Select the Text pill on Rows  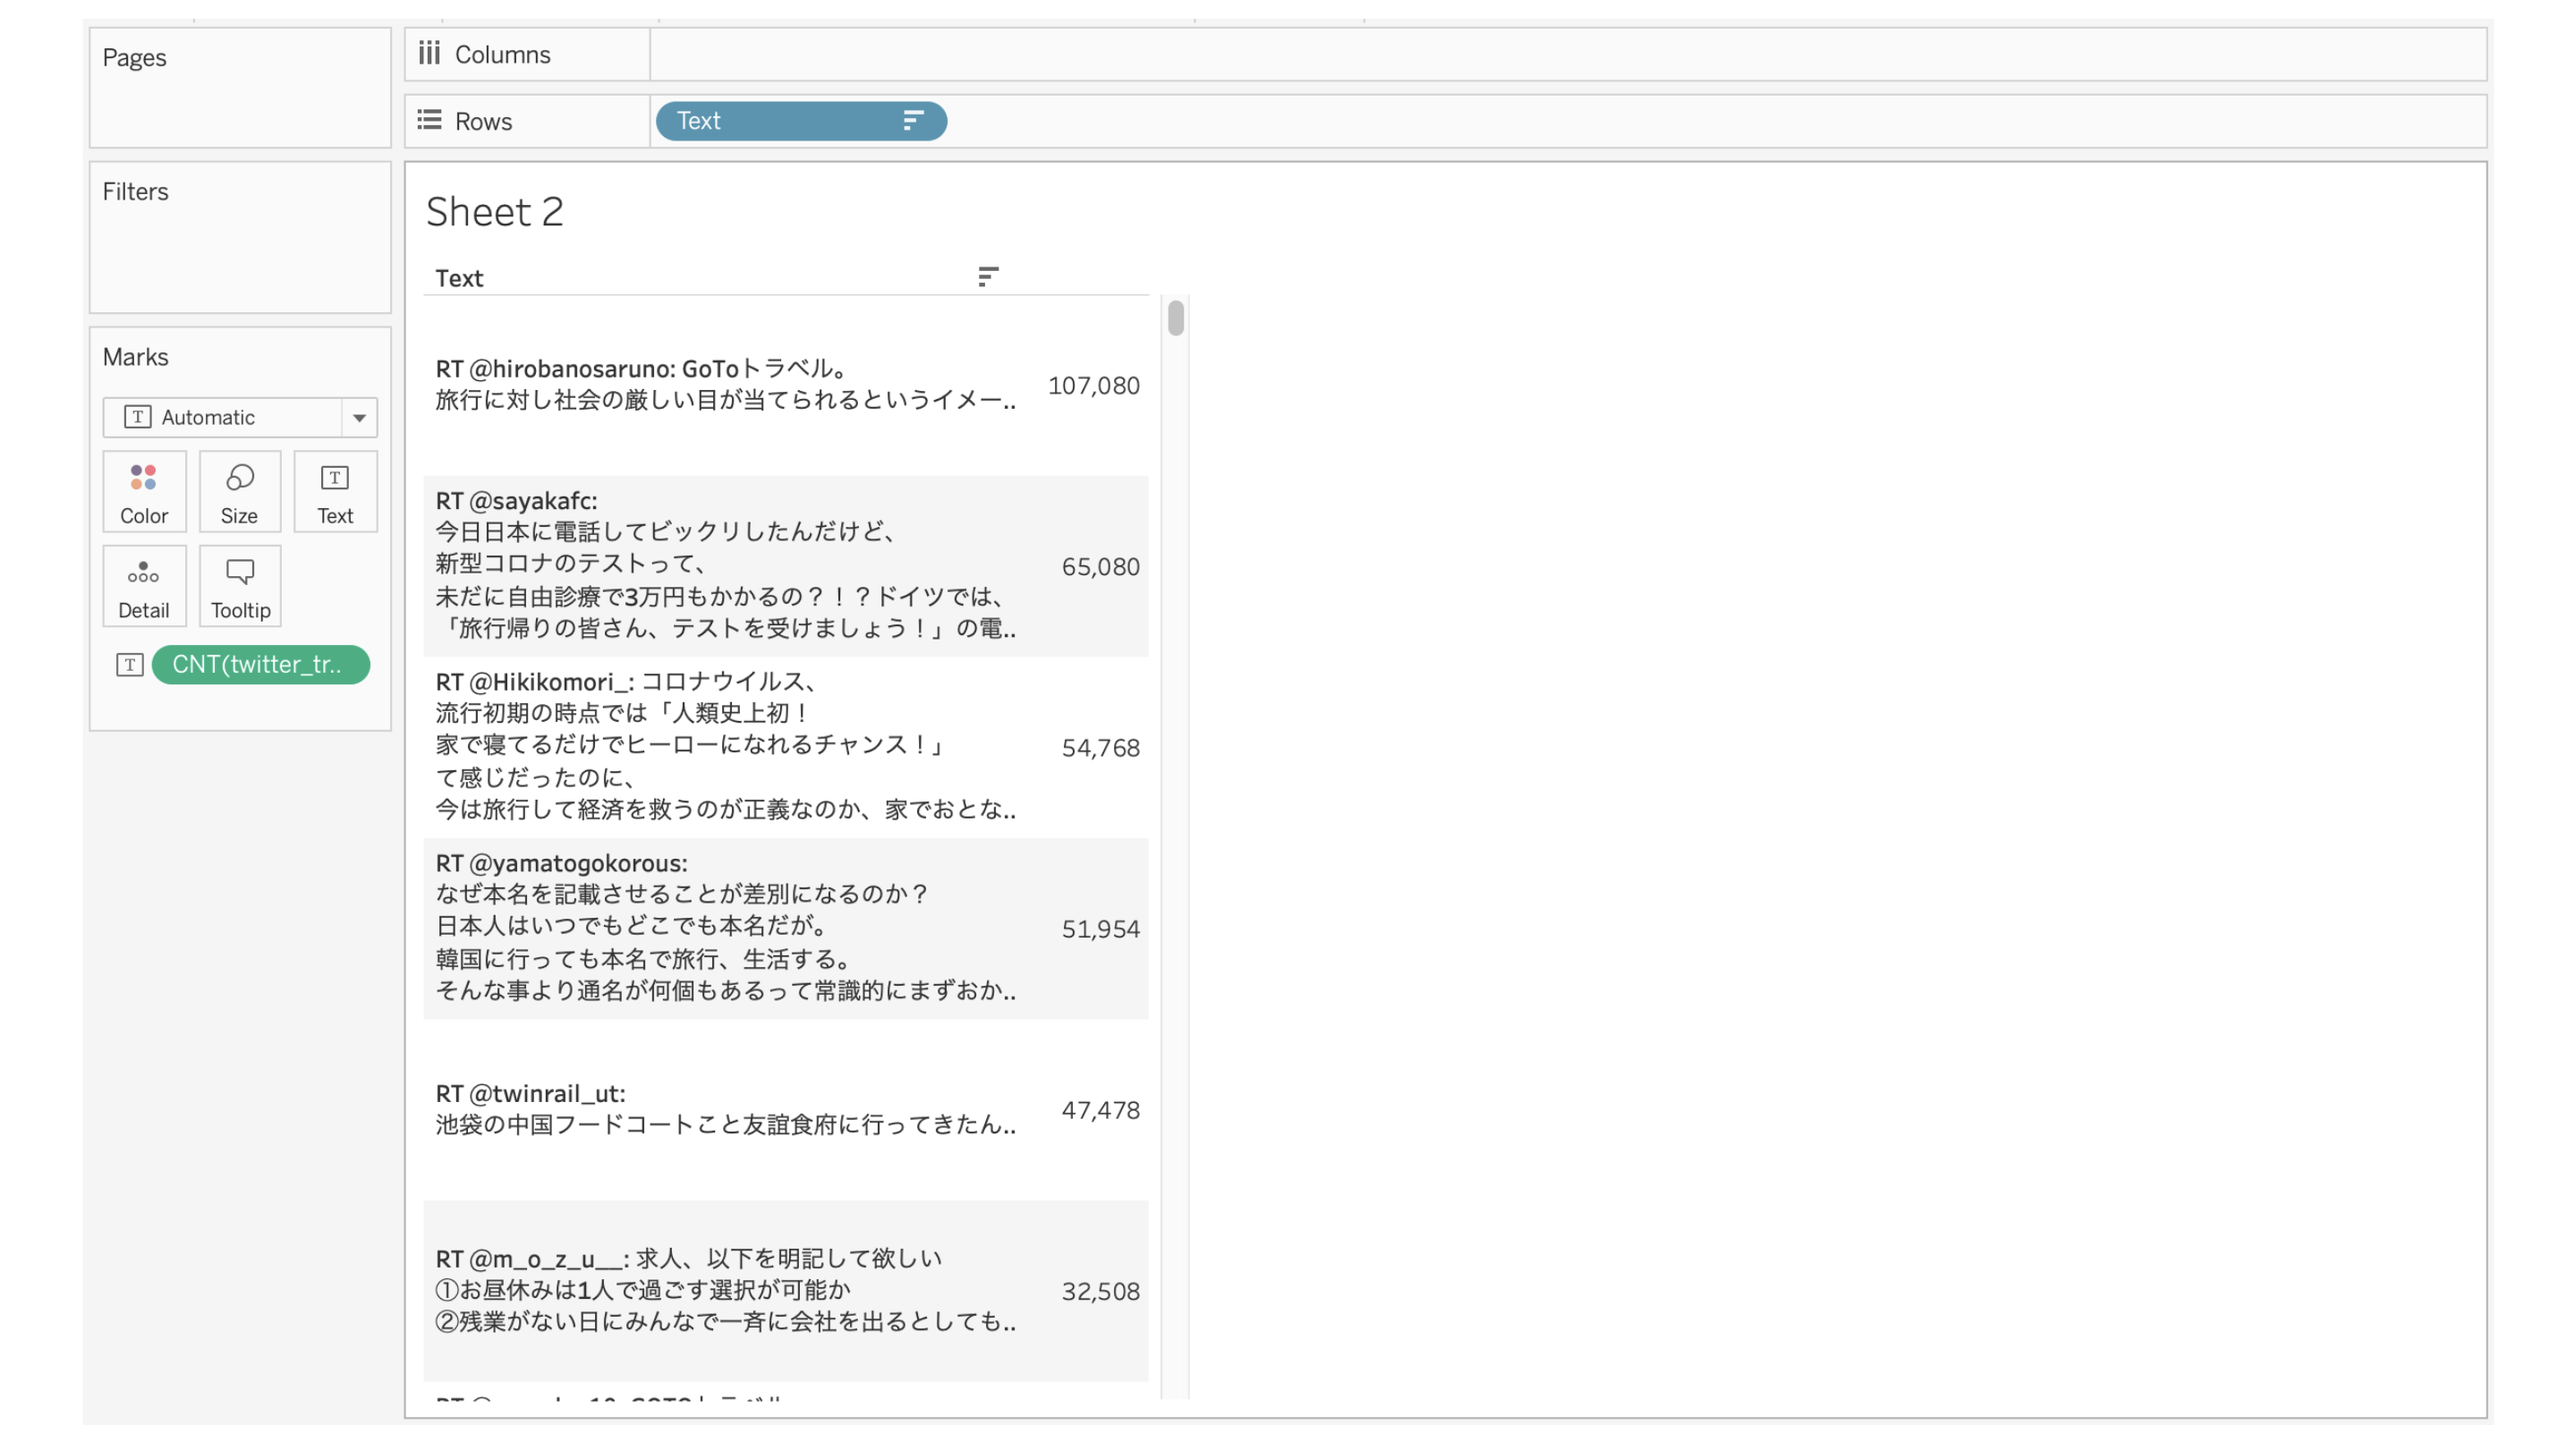(801, 121)
